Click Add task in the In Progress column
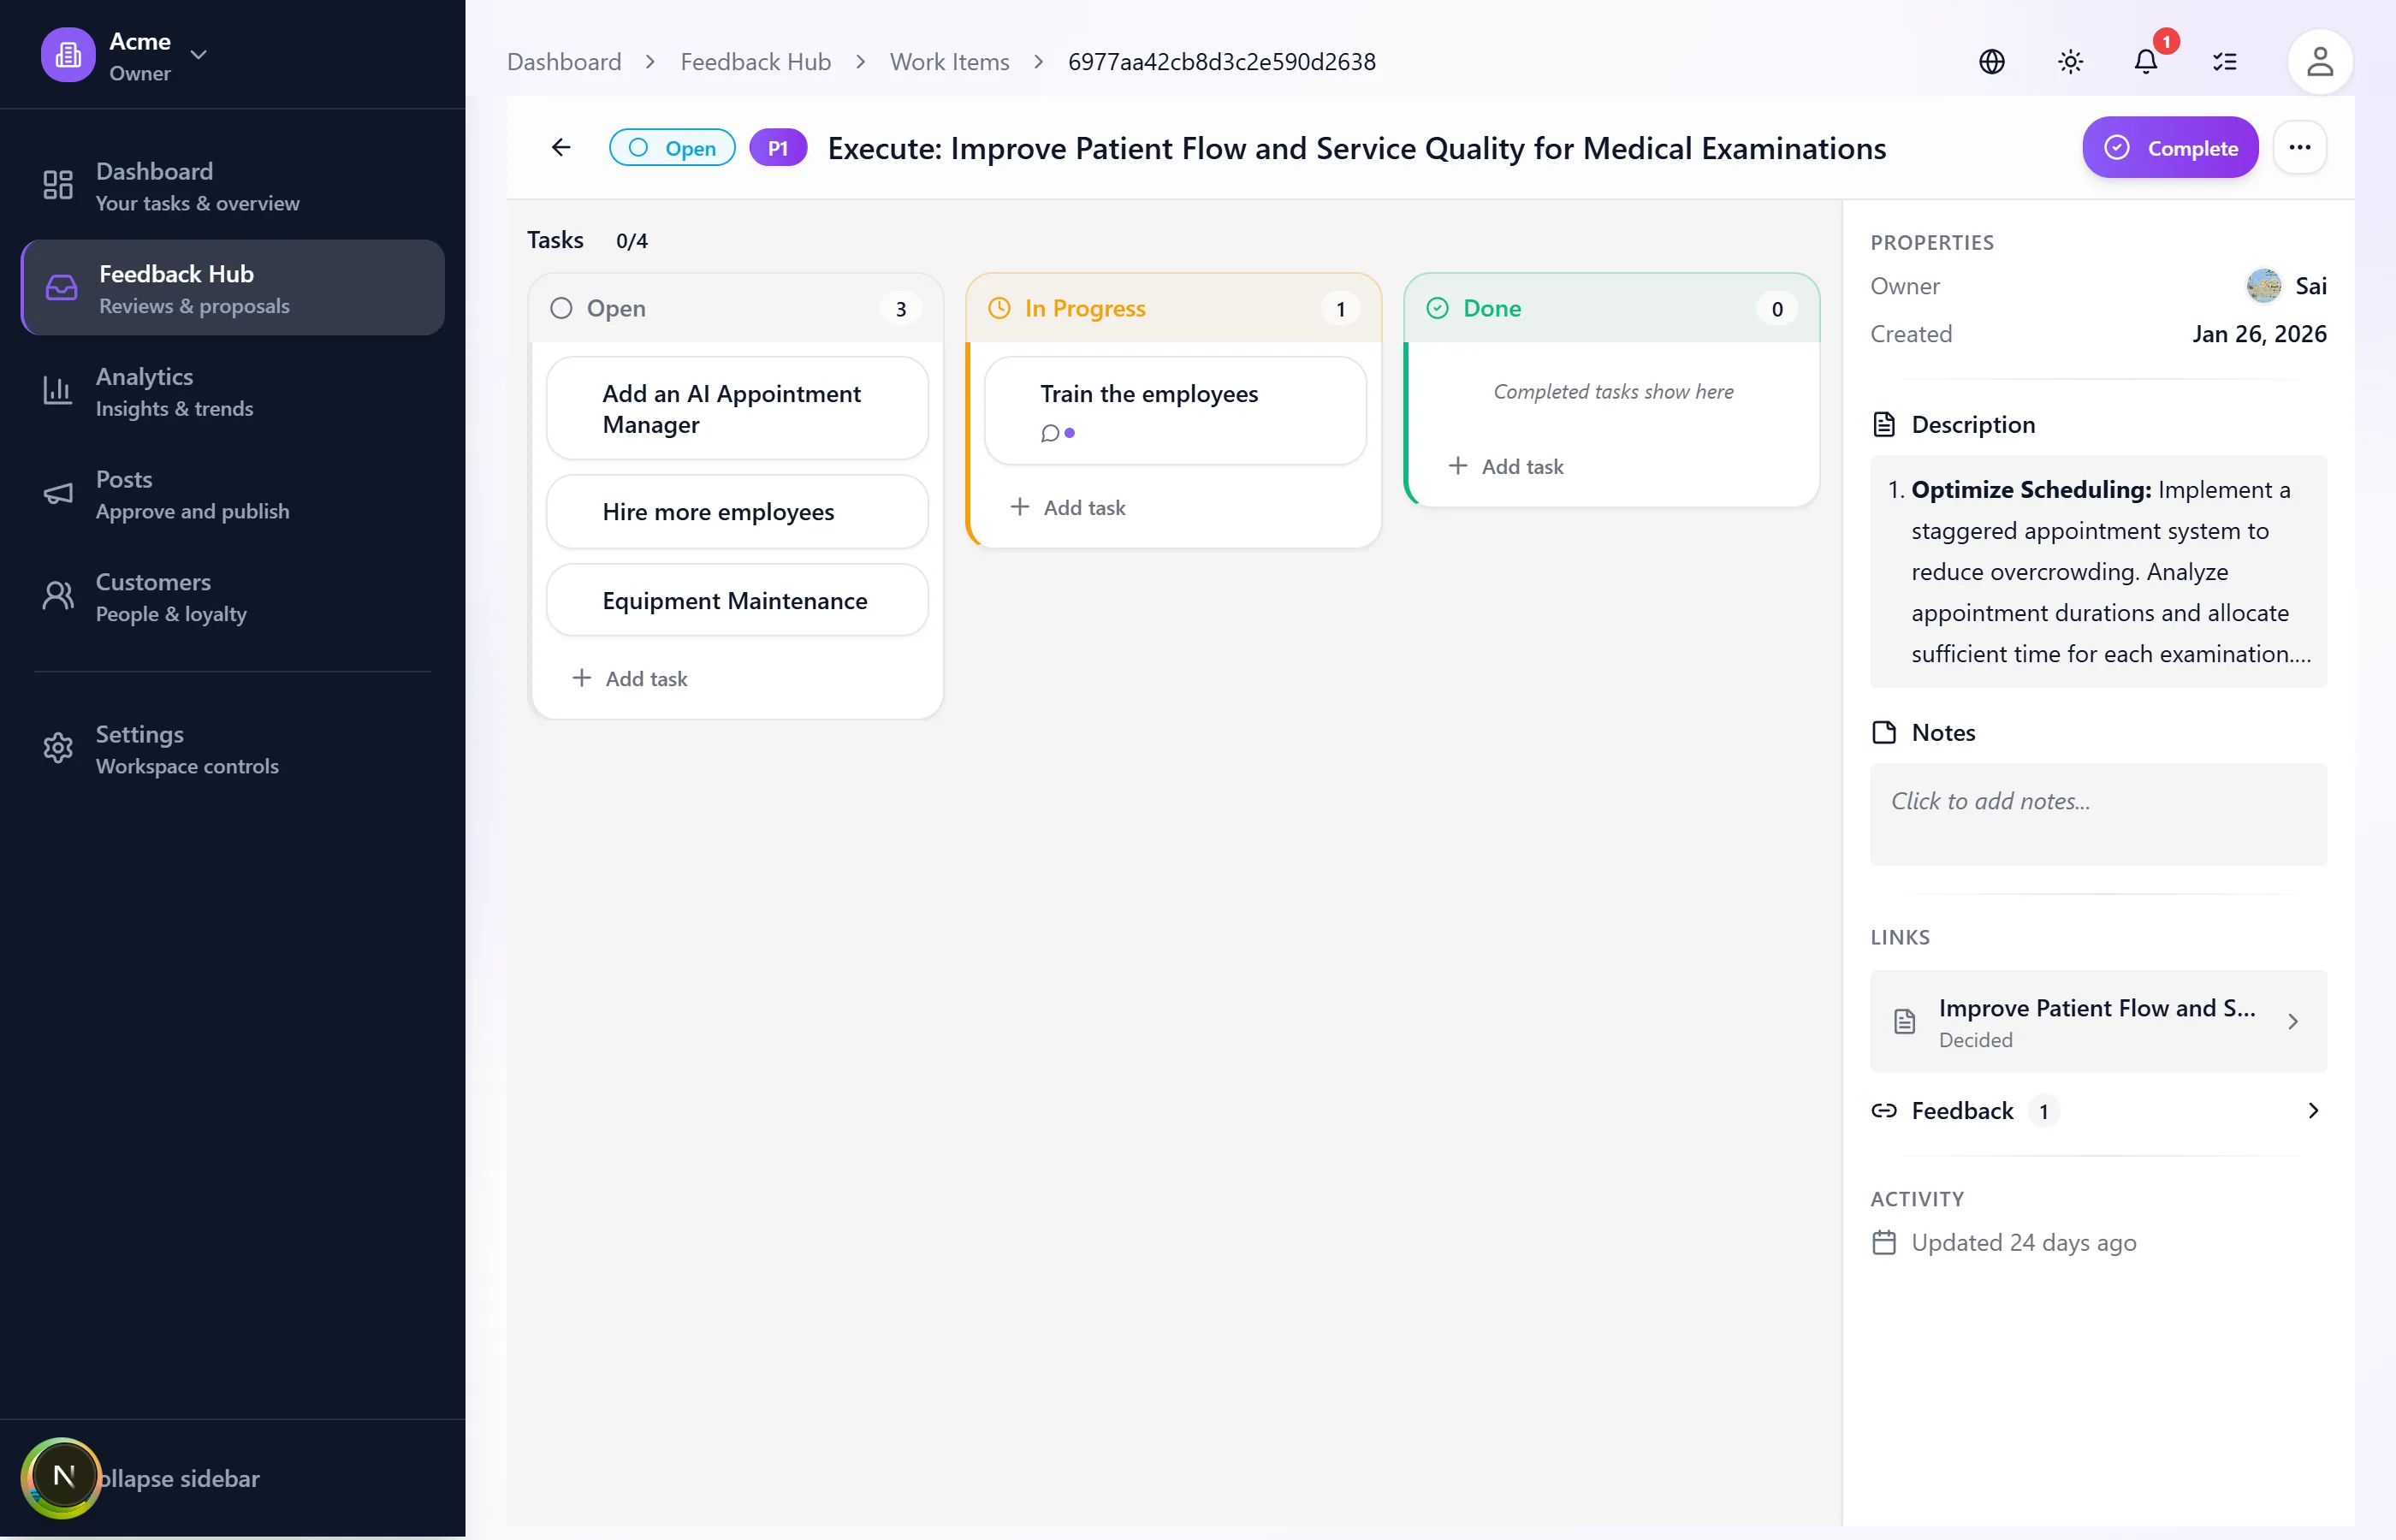2396x1540 pixels. 1069,507
